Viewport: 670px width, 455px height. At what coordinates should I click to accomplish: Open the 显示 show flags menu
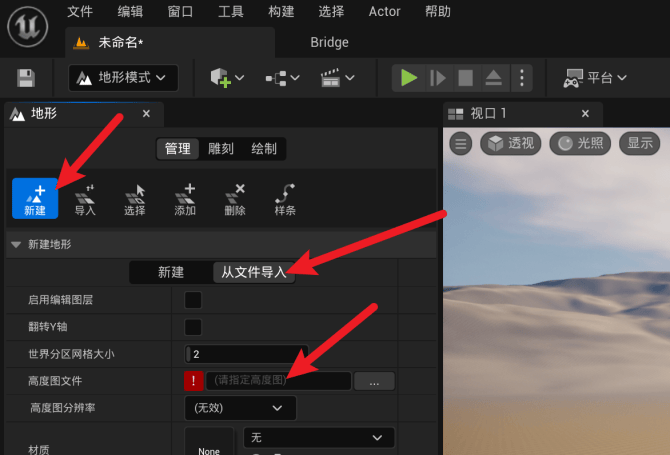(x=640, y=144)
